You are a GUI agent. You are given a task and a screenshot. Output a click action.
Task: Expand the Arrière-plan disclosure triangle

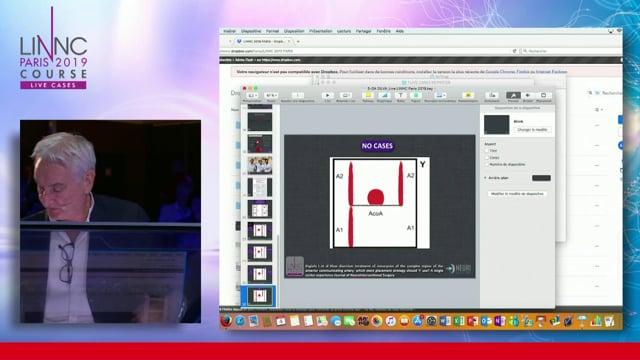coord(485,178)
